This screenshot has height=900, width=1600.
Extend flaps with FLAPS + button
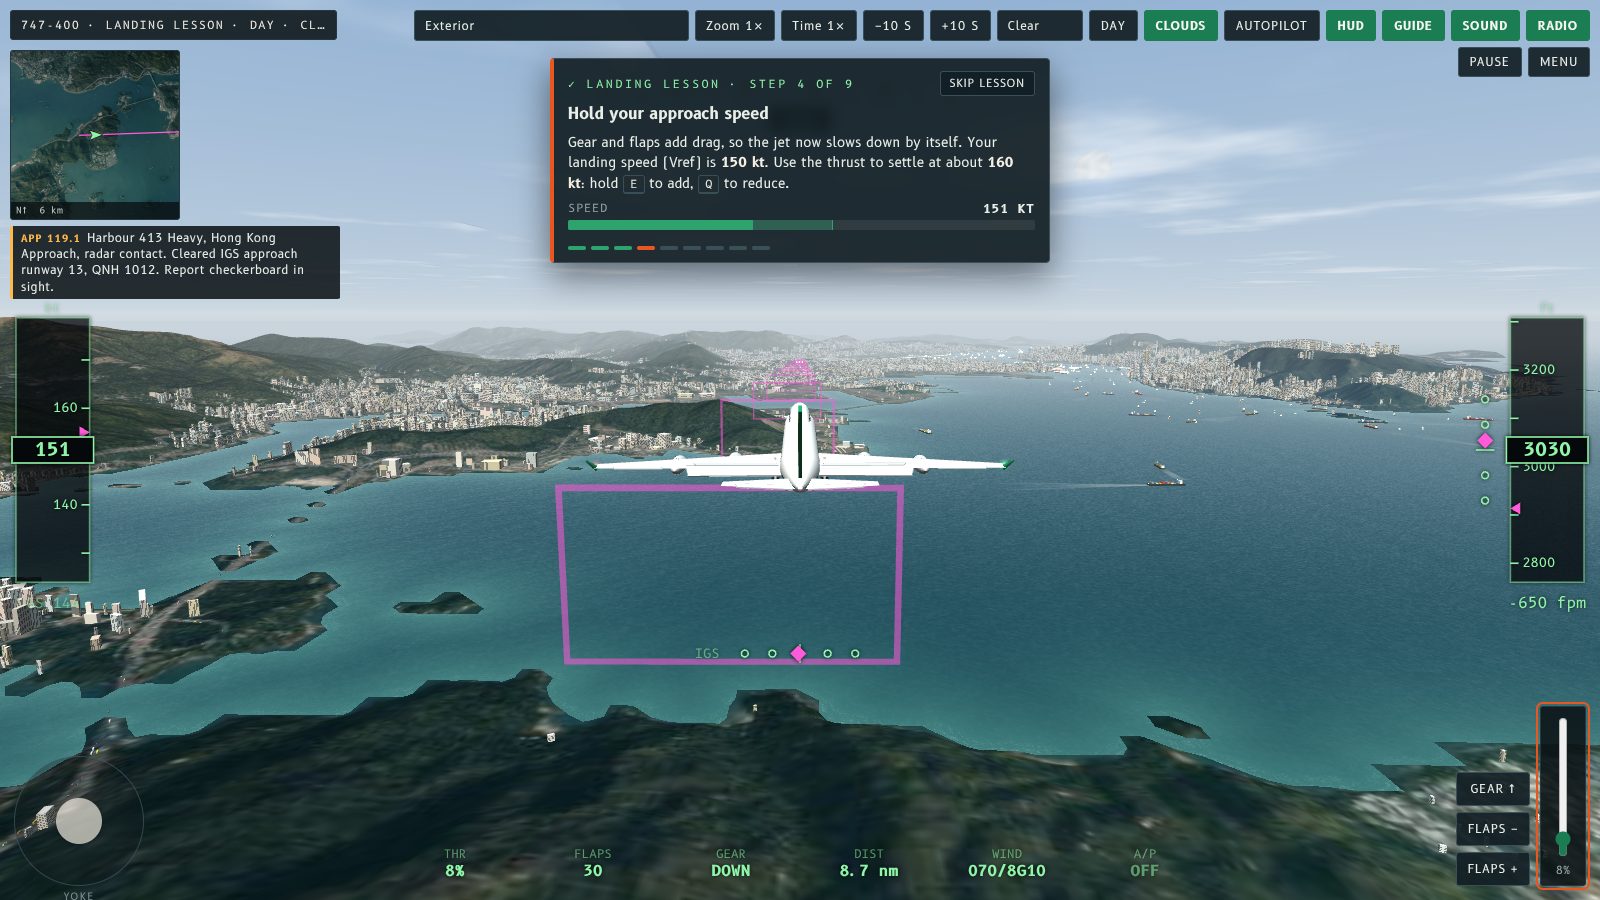tap(1492, 868)
